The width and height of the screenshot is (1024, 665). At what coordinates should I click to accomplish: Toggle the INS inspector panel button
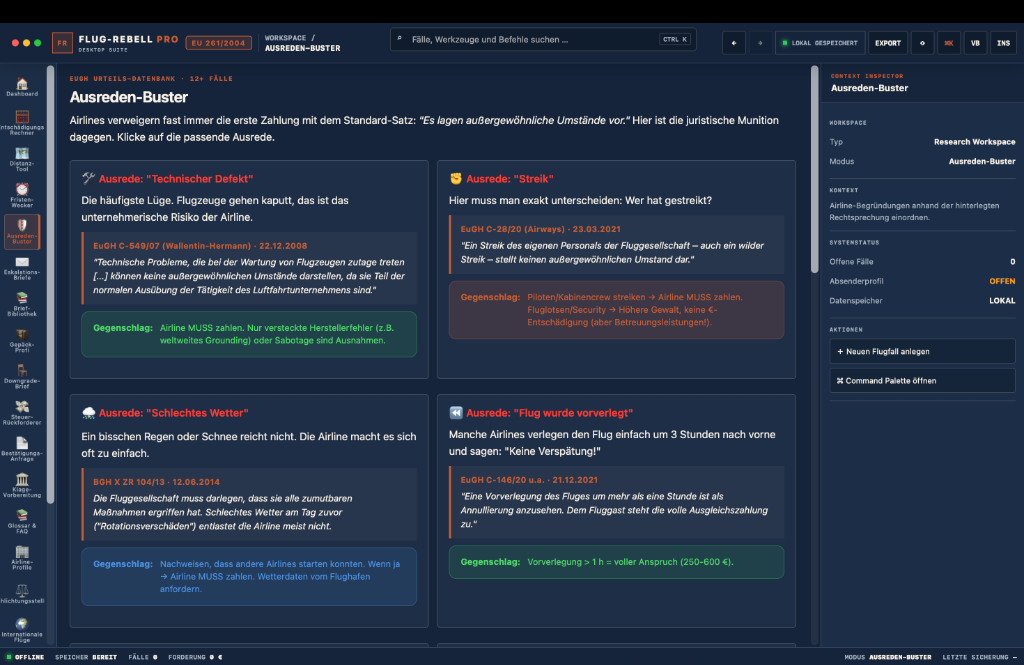(x=1003, y=43)
